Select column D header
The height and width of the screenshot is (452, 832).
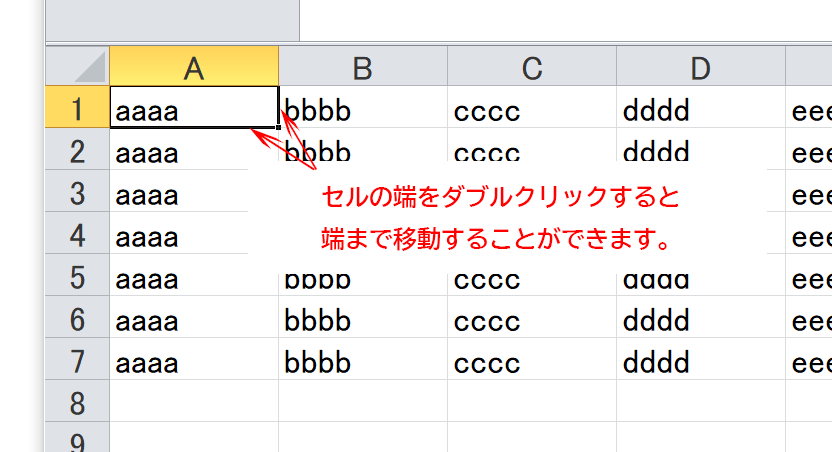[x=700, y=67]
